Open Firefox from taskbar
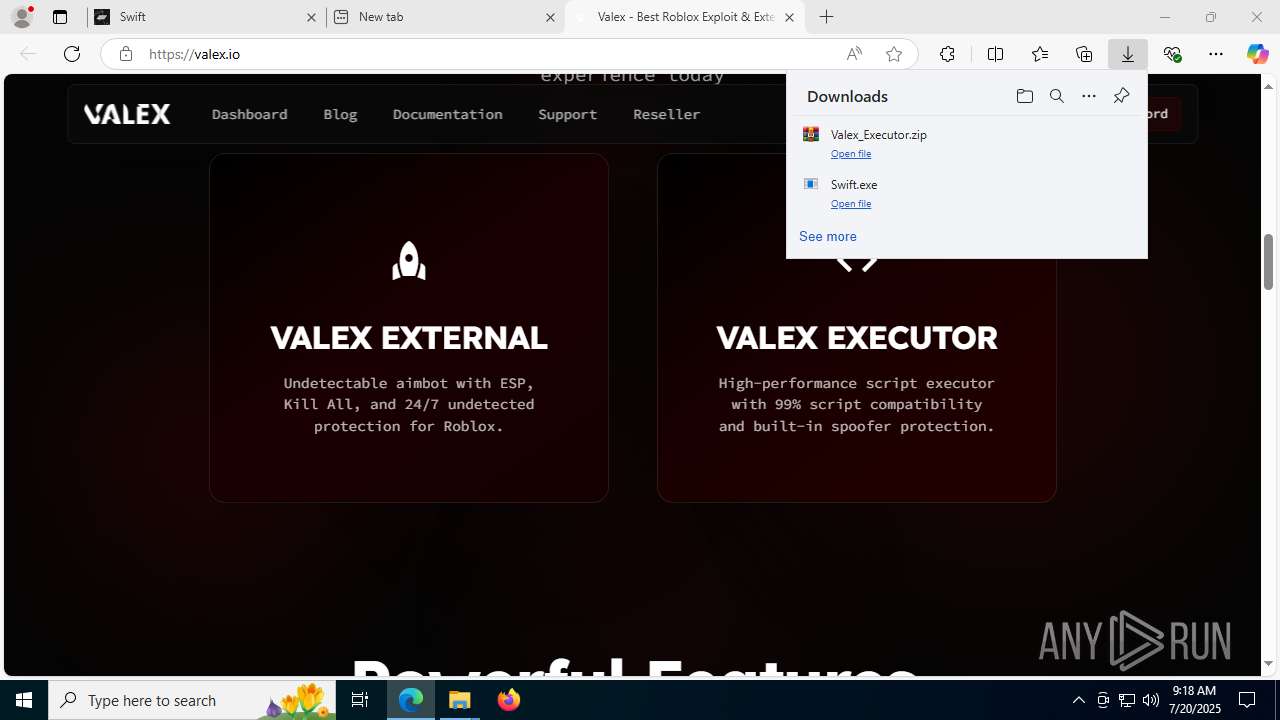This screenshot has width=1280, height=720. click(509, 700)
